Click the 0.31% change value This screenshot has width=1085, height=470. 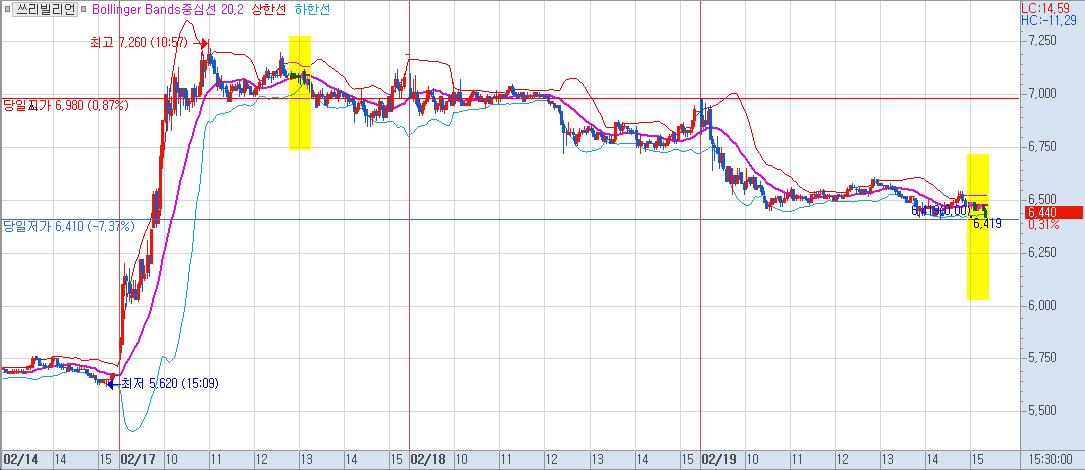click(1044, 225)
